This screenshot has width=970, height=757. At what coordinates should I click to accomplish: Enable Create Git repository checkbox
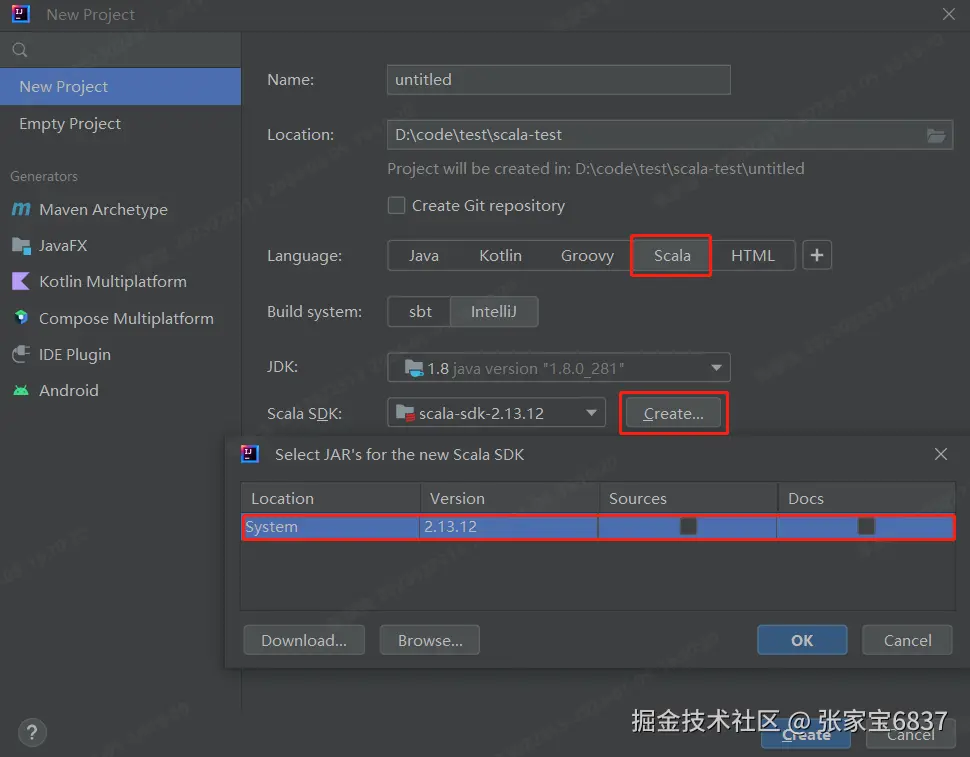pyautogui.click(x=396, y=205)
